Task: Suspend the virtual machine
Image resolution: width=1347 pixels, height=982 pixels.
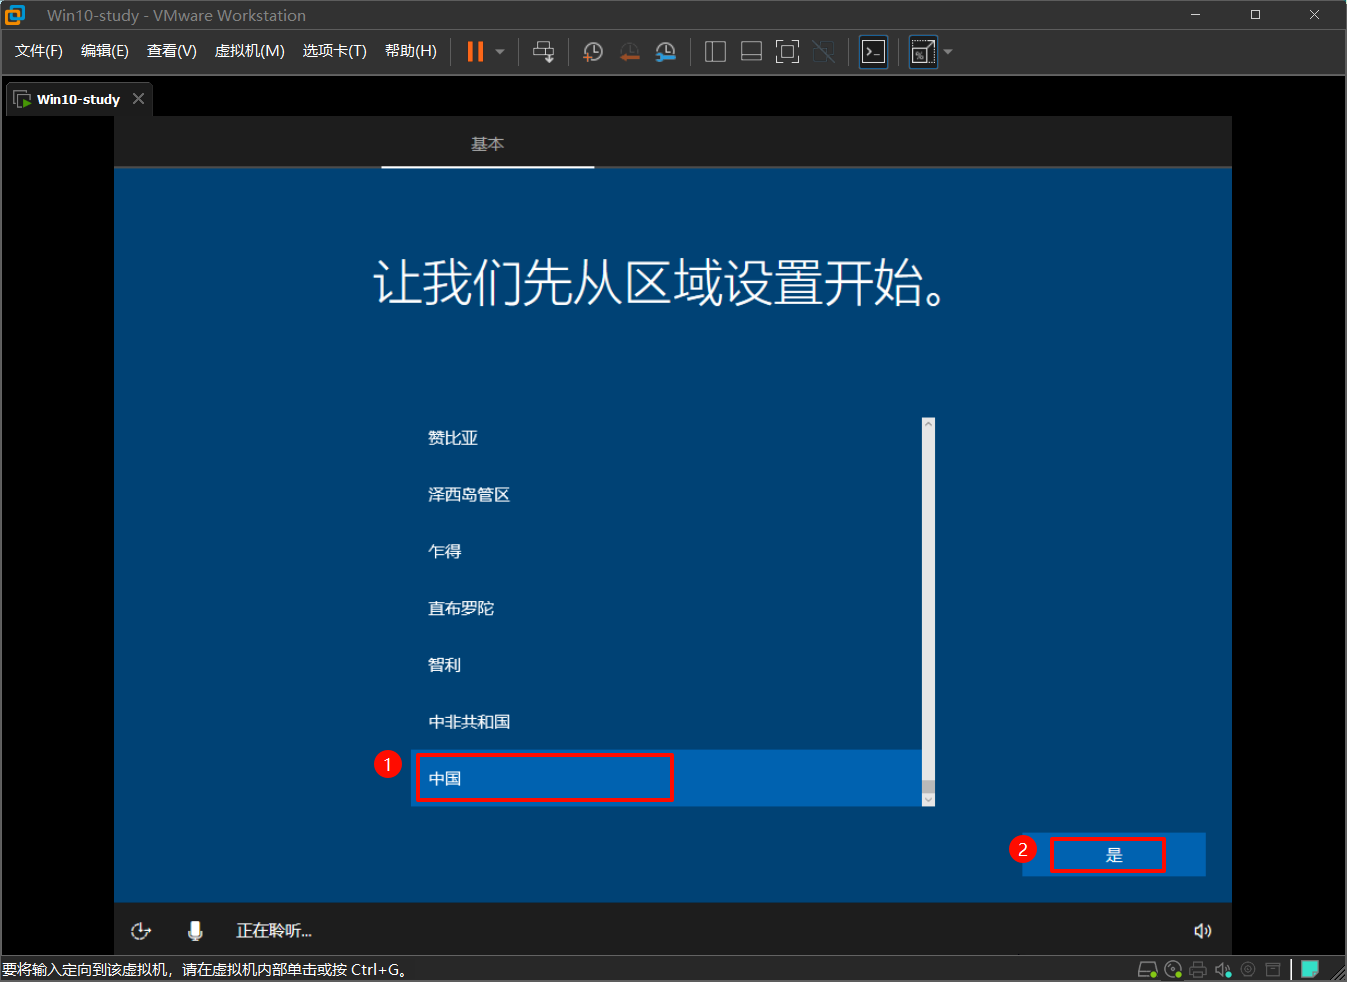Action: 474,51
